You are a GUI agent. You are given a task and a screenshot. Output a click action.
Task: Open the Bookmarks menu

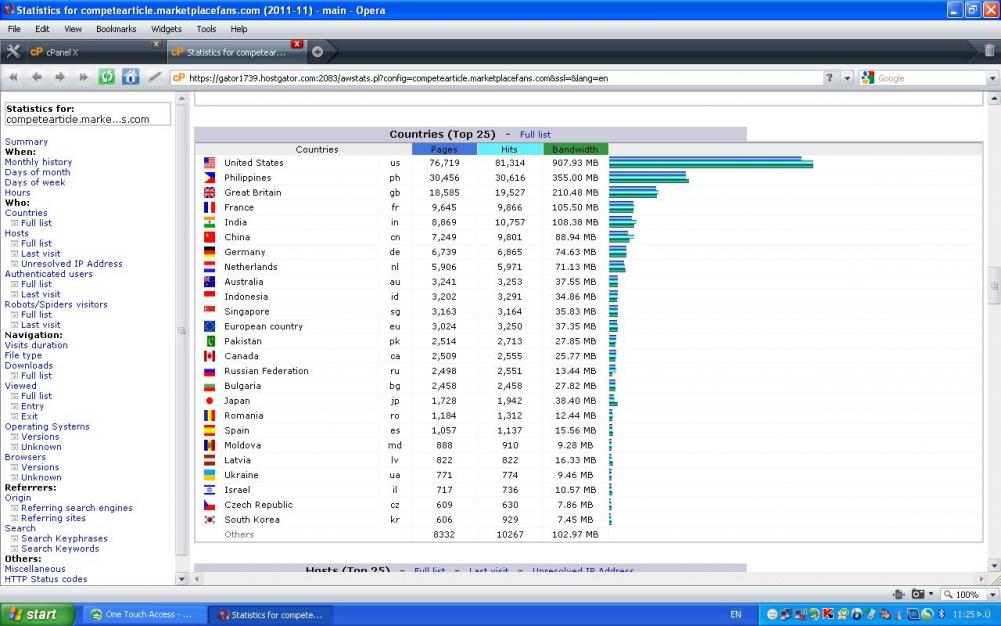coord(115,29)
